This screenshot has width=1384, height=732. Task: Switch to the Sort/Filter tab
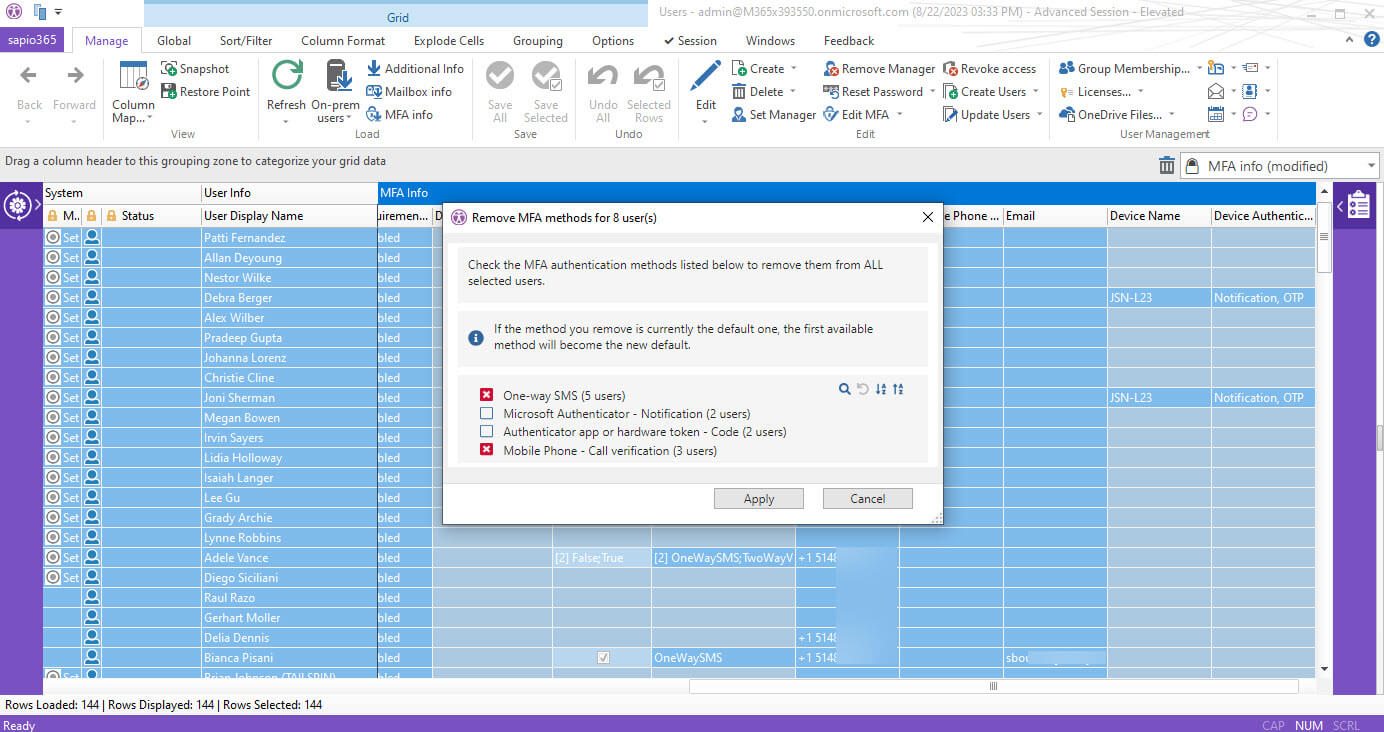point(246,41)
